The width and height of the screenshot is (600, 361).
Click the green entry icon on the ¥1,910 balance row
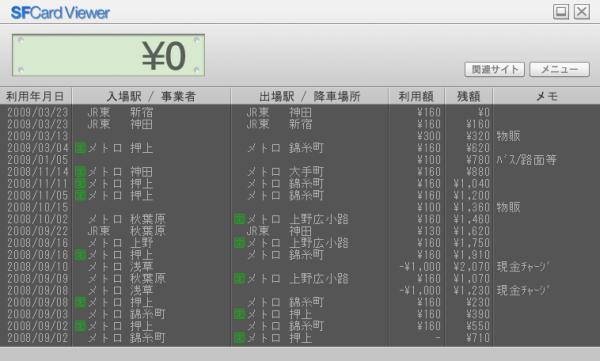point(80,255)
